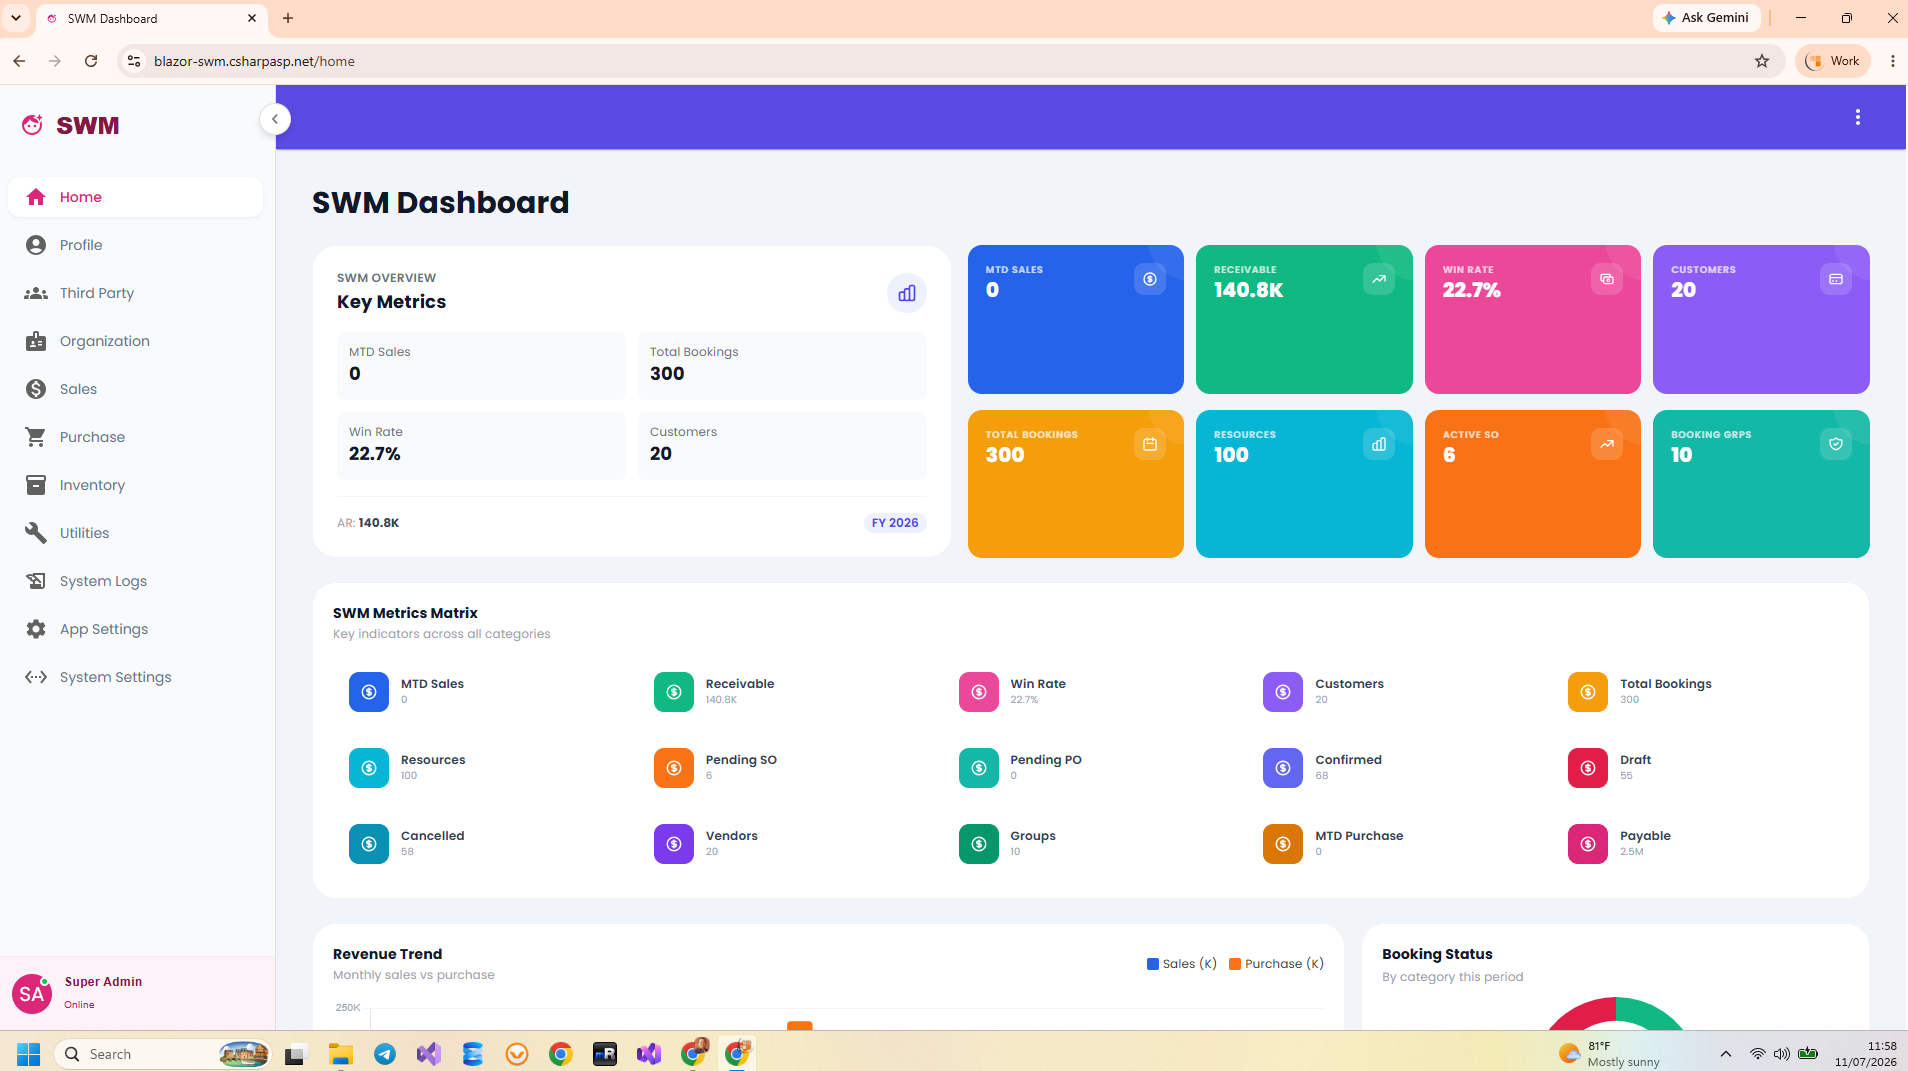1908x1071 pixels.
Task: Click the shield icon on Booking Grps tile
Action: [x=1836, y=444]
